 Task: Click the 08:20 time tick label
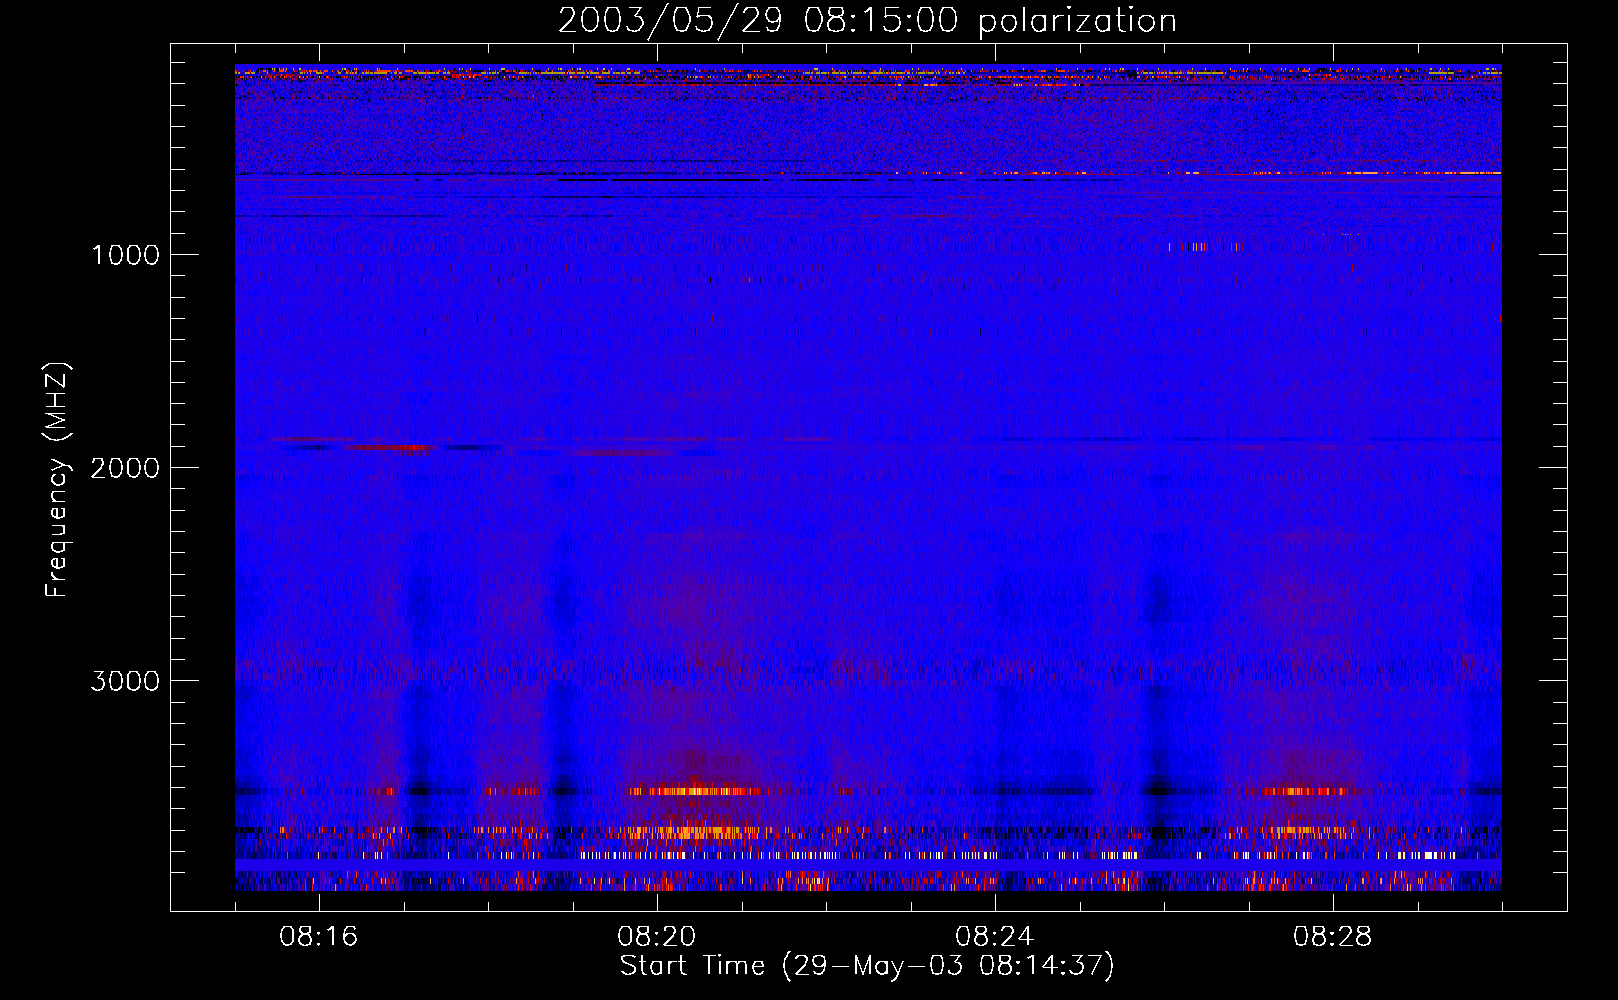[657, 937]
